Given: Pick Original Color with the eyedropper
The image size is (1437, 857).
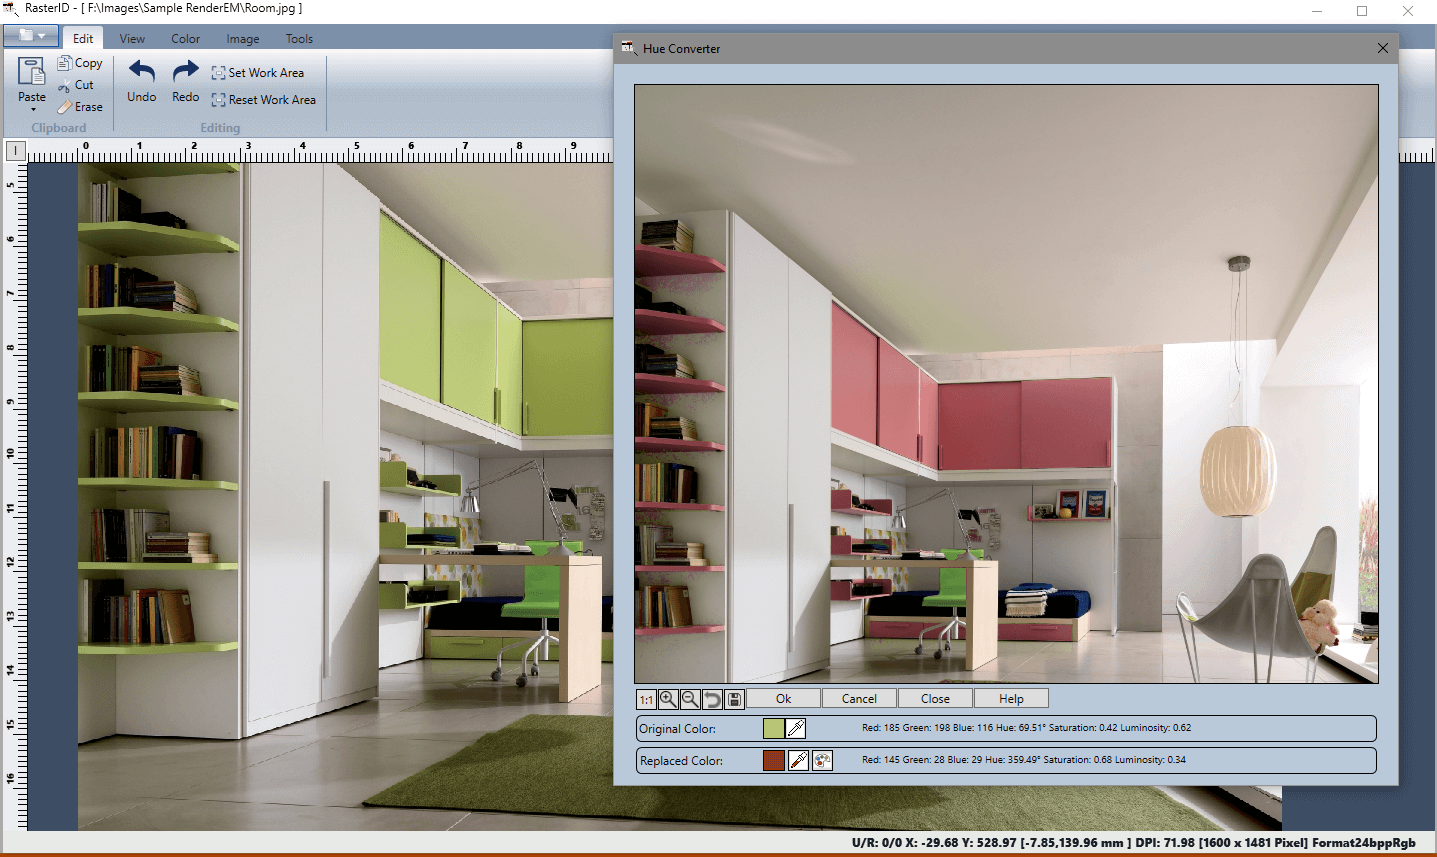Looking at the screenshot, I should click(x=796, y=729).
